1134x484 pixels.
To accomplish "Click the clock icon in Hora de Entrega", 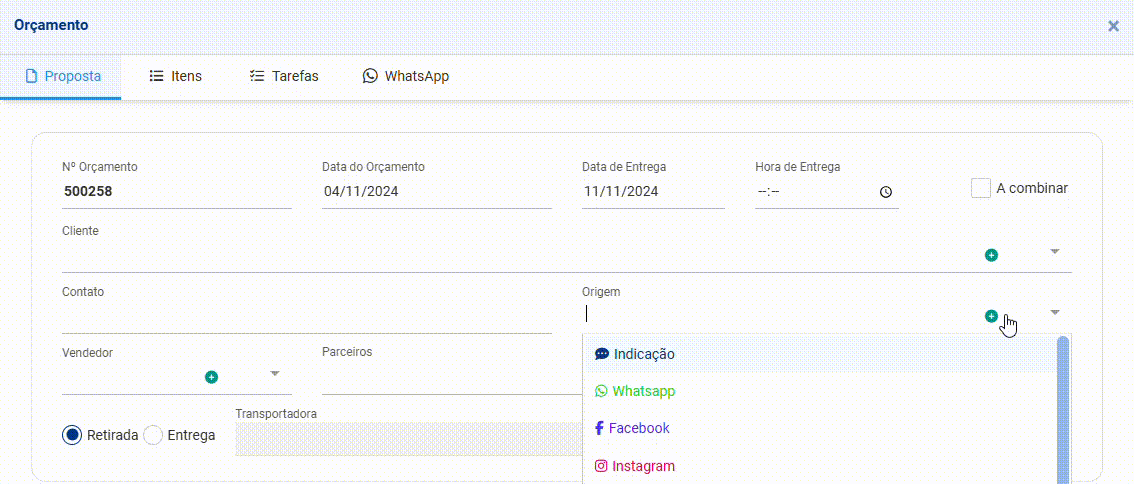I will 885,192.
